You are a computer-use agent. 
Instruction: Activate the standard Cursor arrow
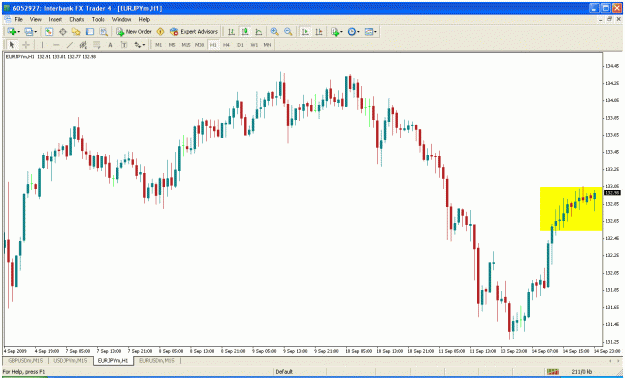[12, 45]
